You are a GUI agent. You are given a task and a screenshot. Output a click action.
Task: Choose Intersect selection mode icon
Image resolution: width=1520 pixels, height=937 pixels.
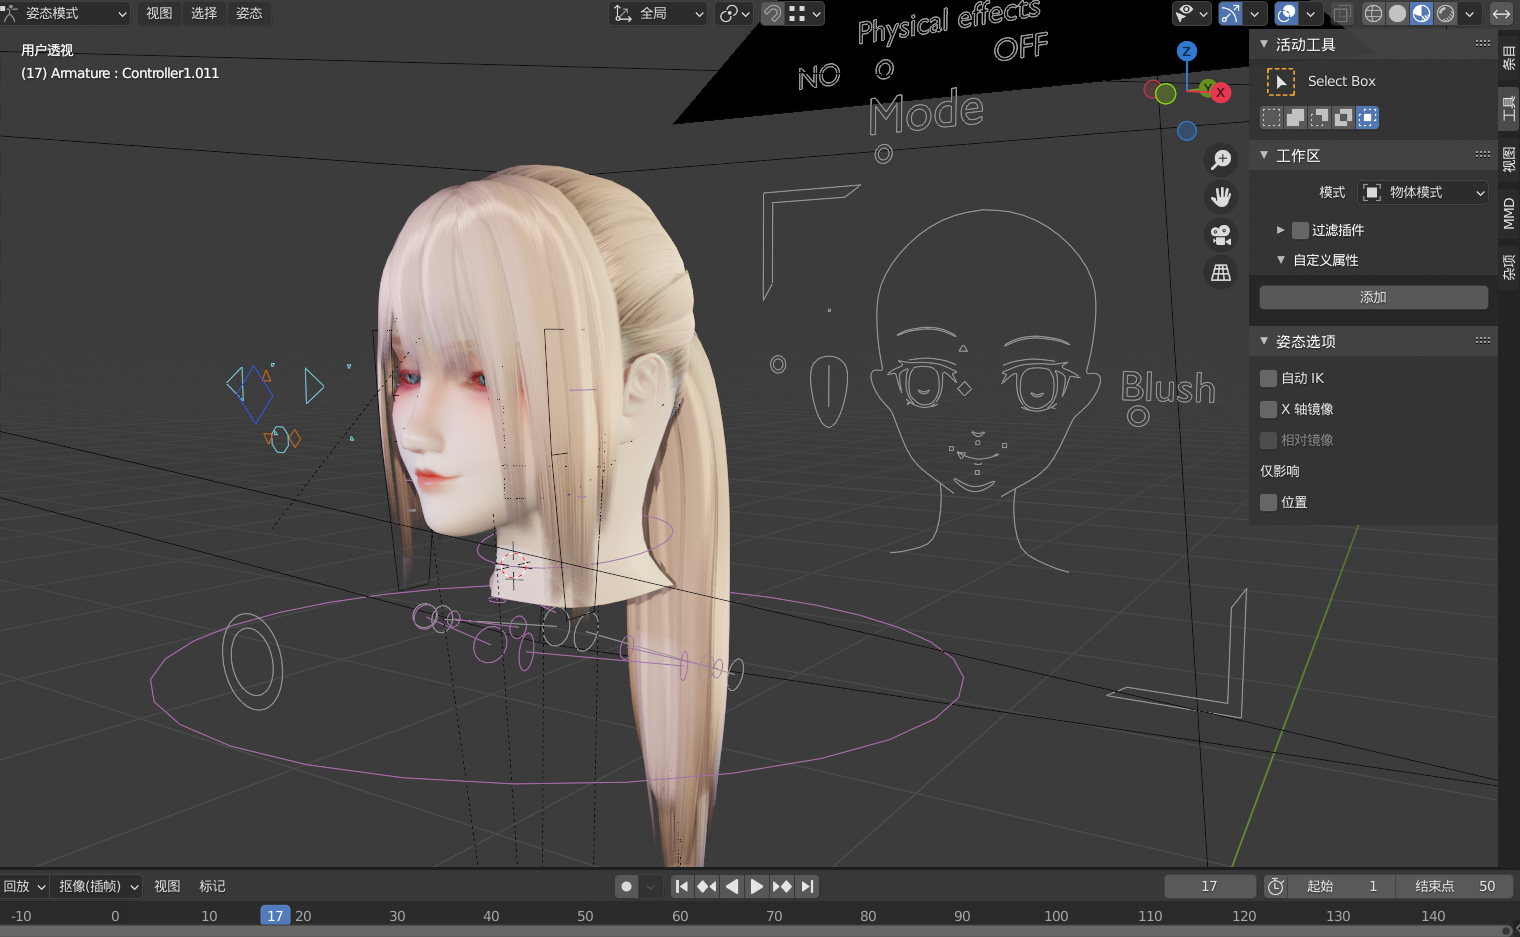tap(1367, 117)
